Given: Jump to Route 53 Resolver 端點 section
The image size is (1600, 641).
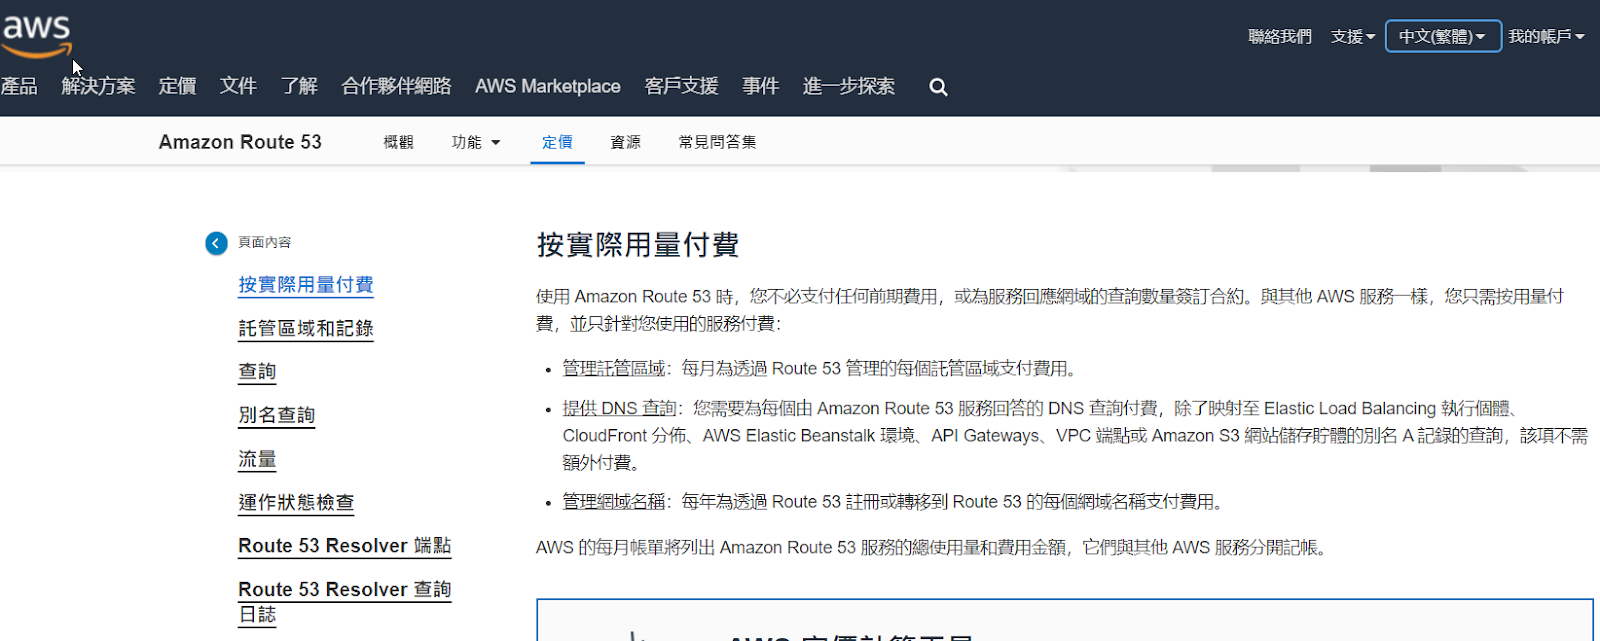Looking at the screenshot, I should tap(345, 546).
